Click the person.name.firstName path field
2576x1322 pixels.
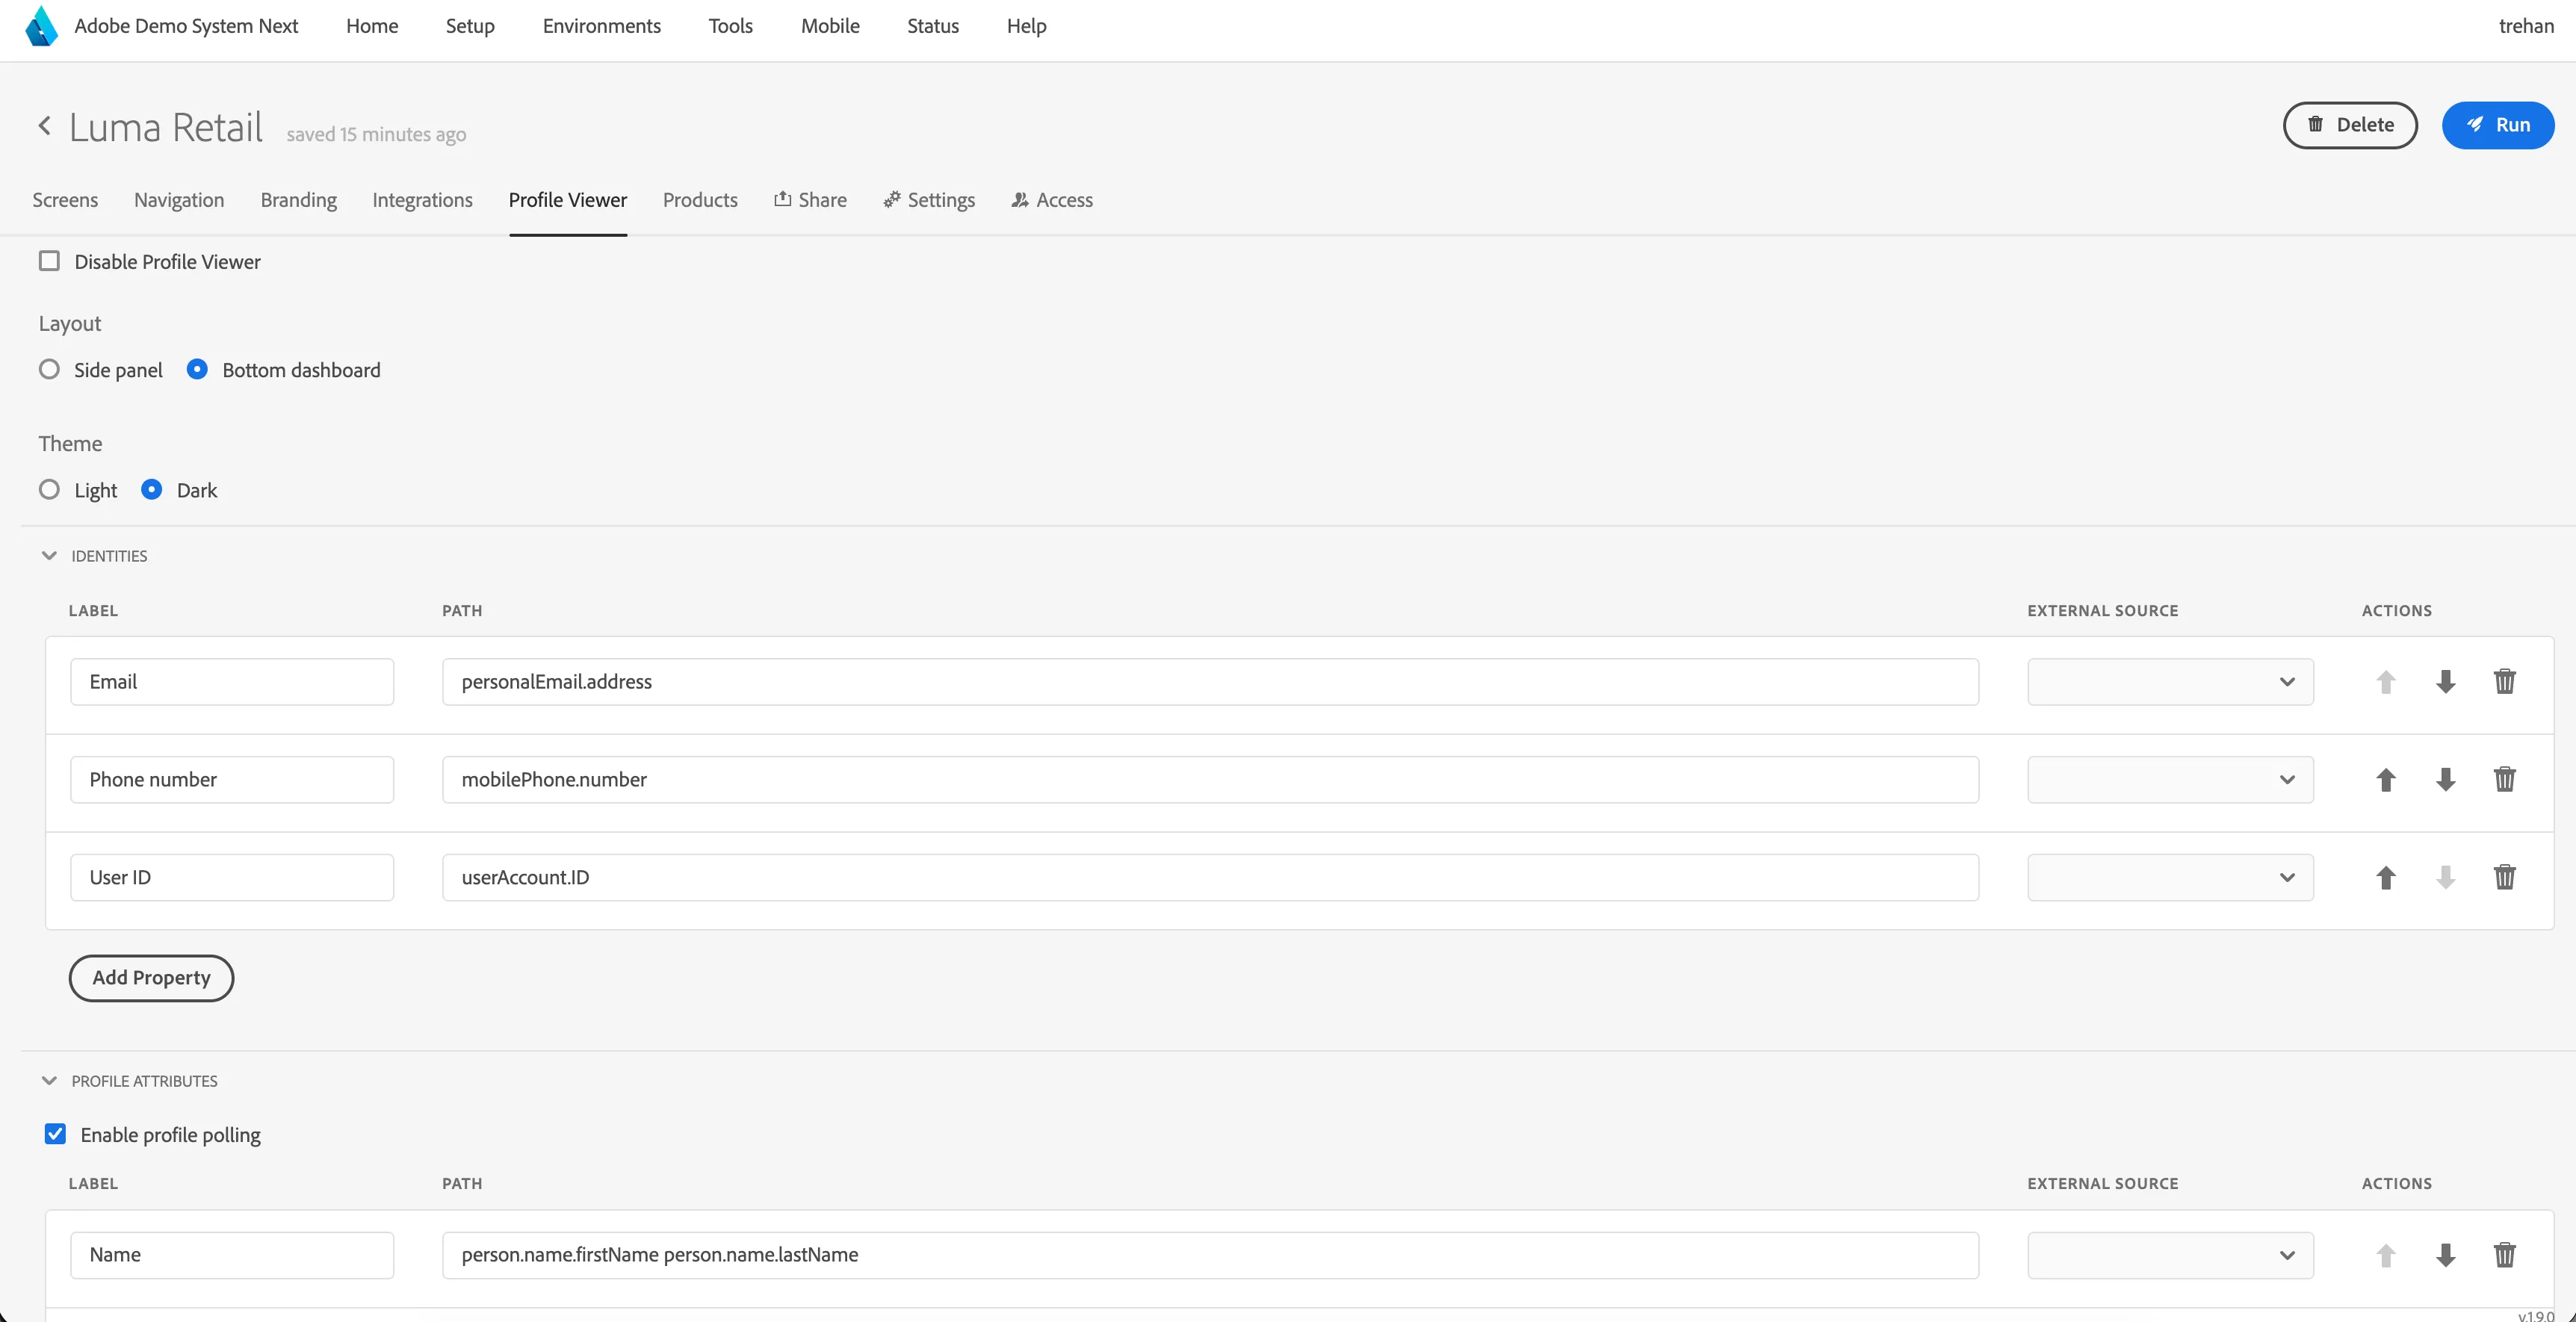[x=1210, y=1255]
